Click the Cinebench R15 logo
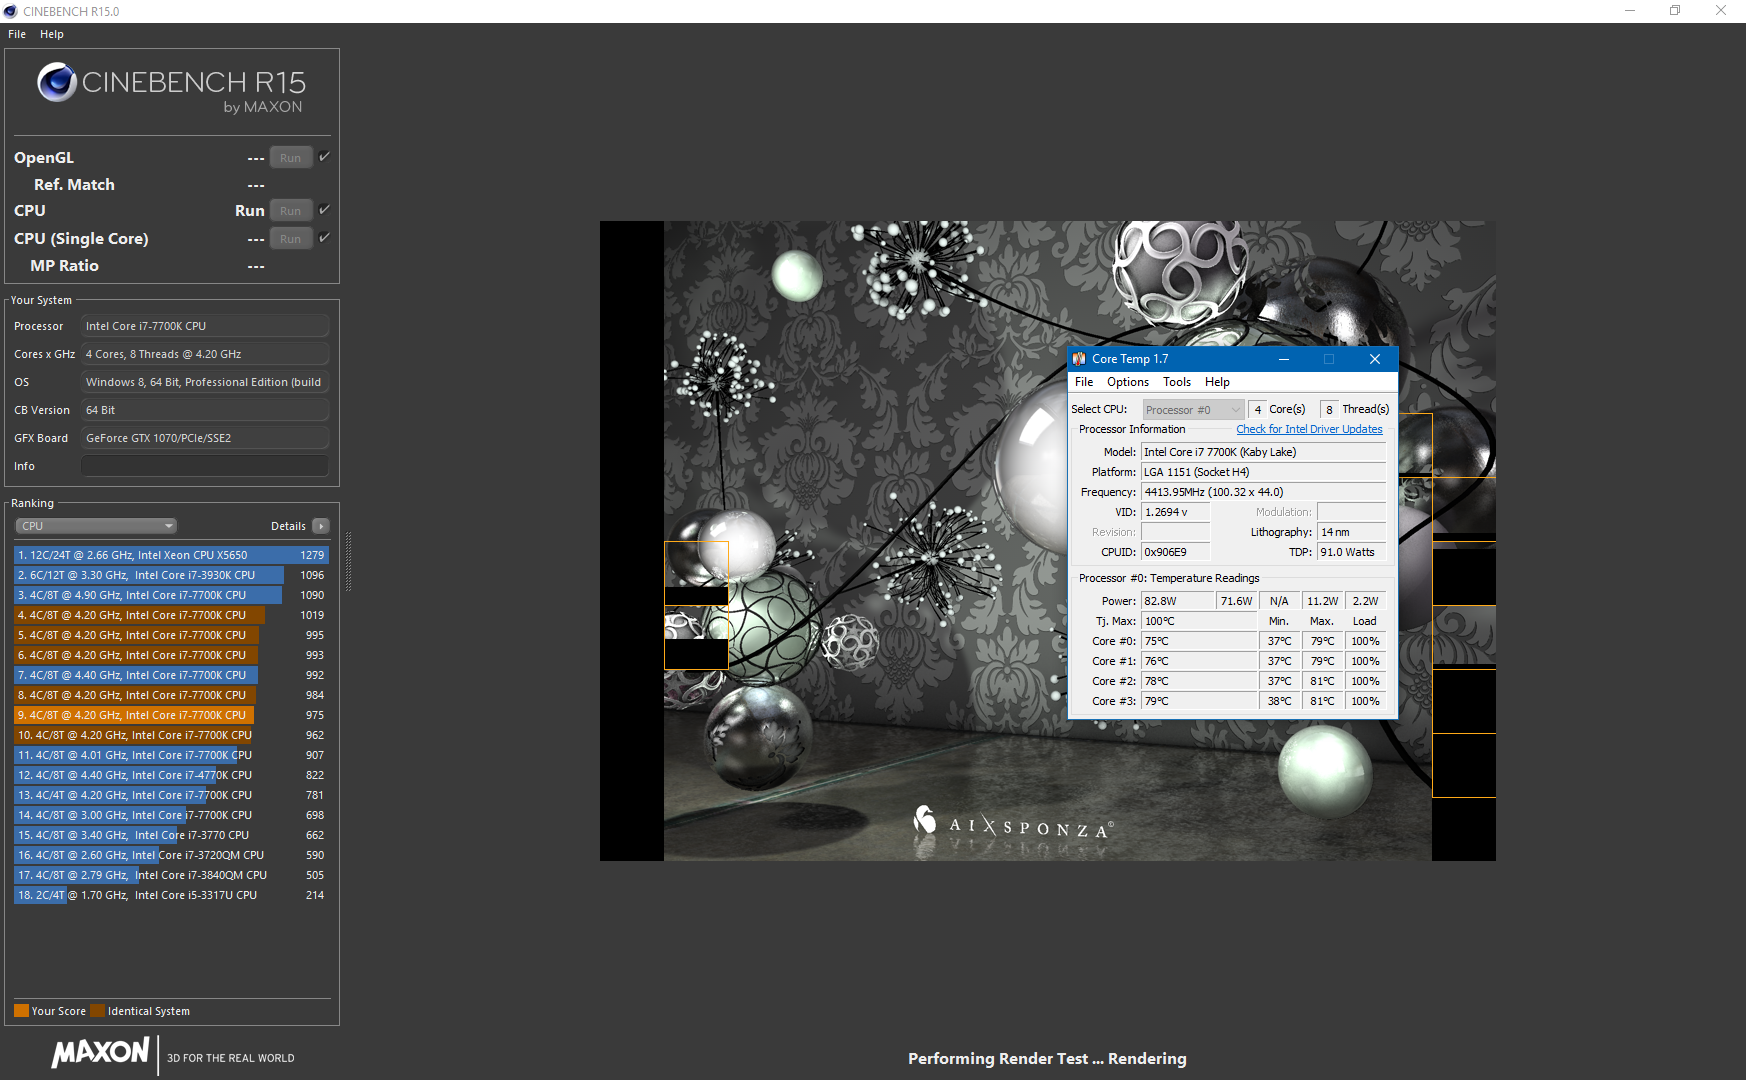 pos(171,88)
